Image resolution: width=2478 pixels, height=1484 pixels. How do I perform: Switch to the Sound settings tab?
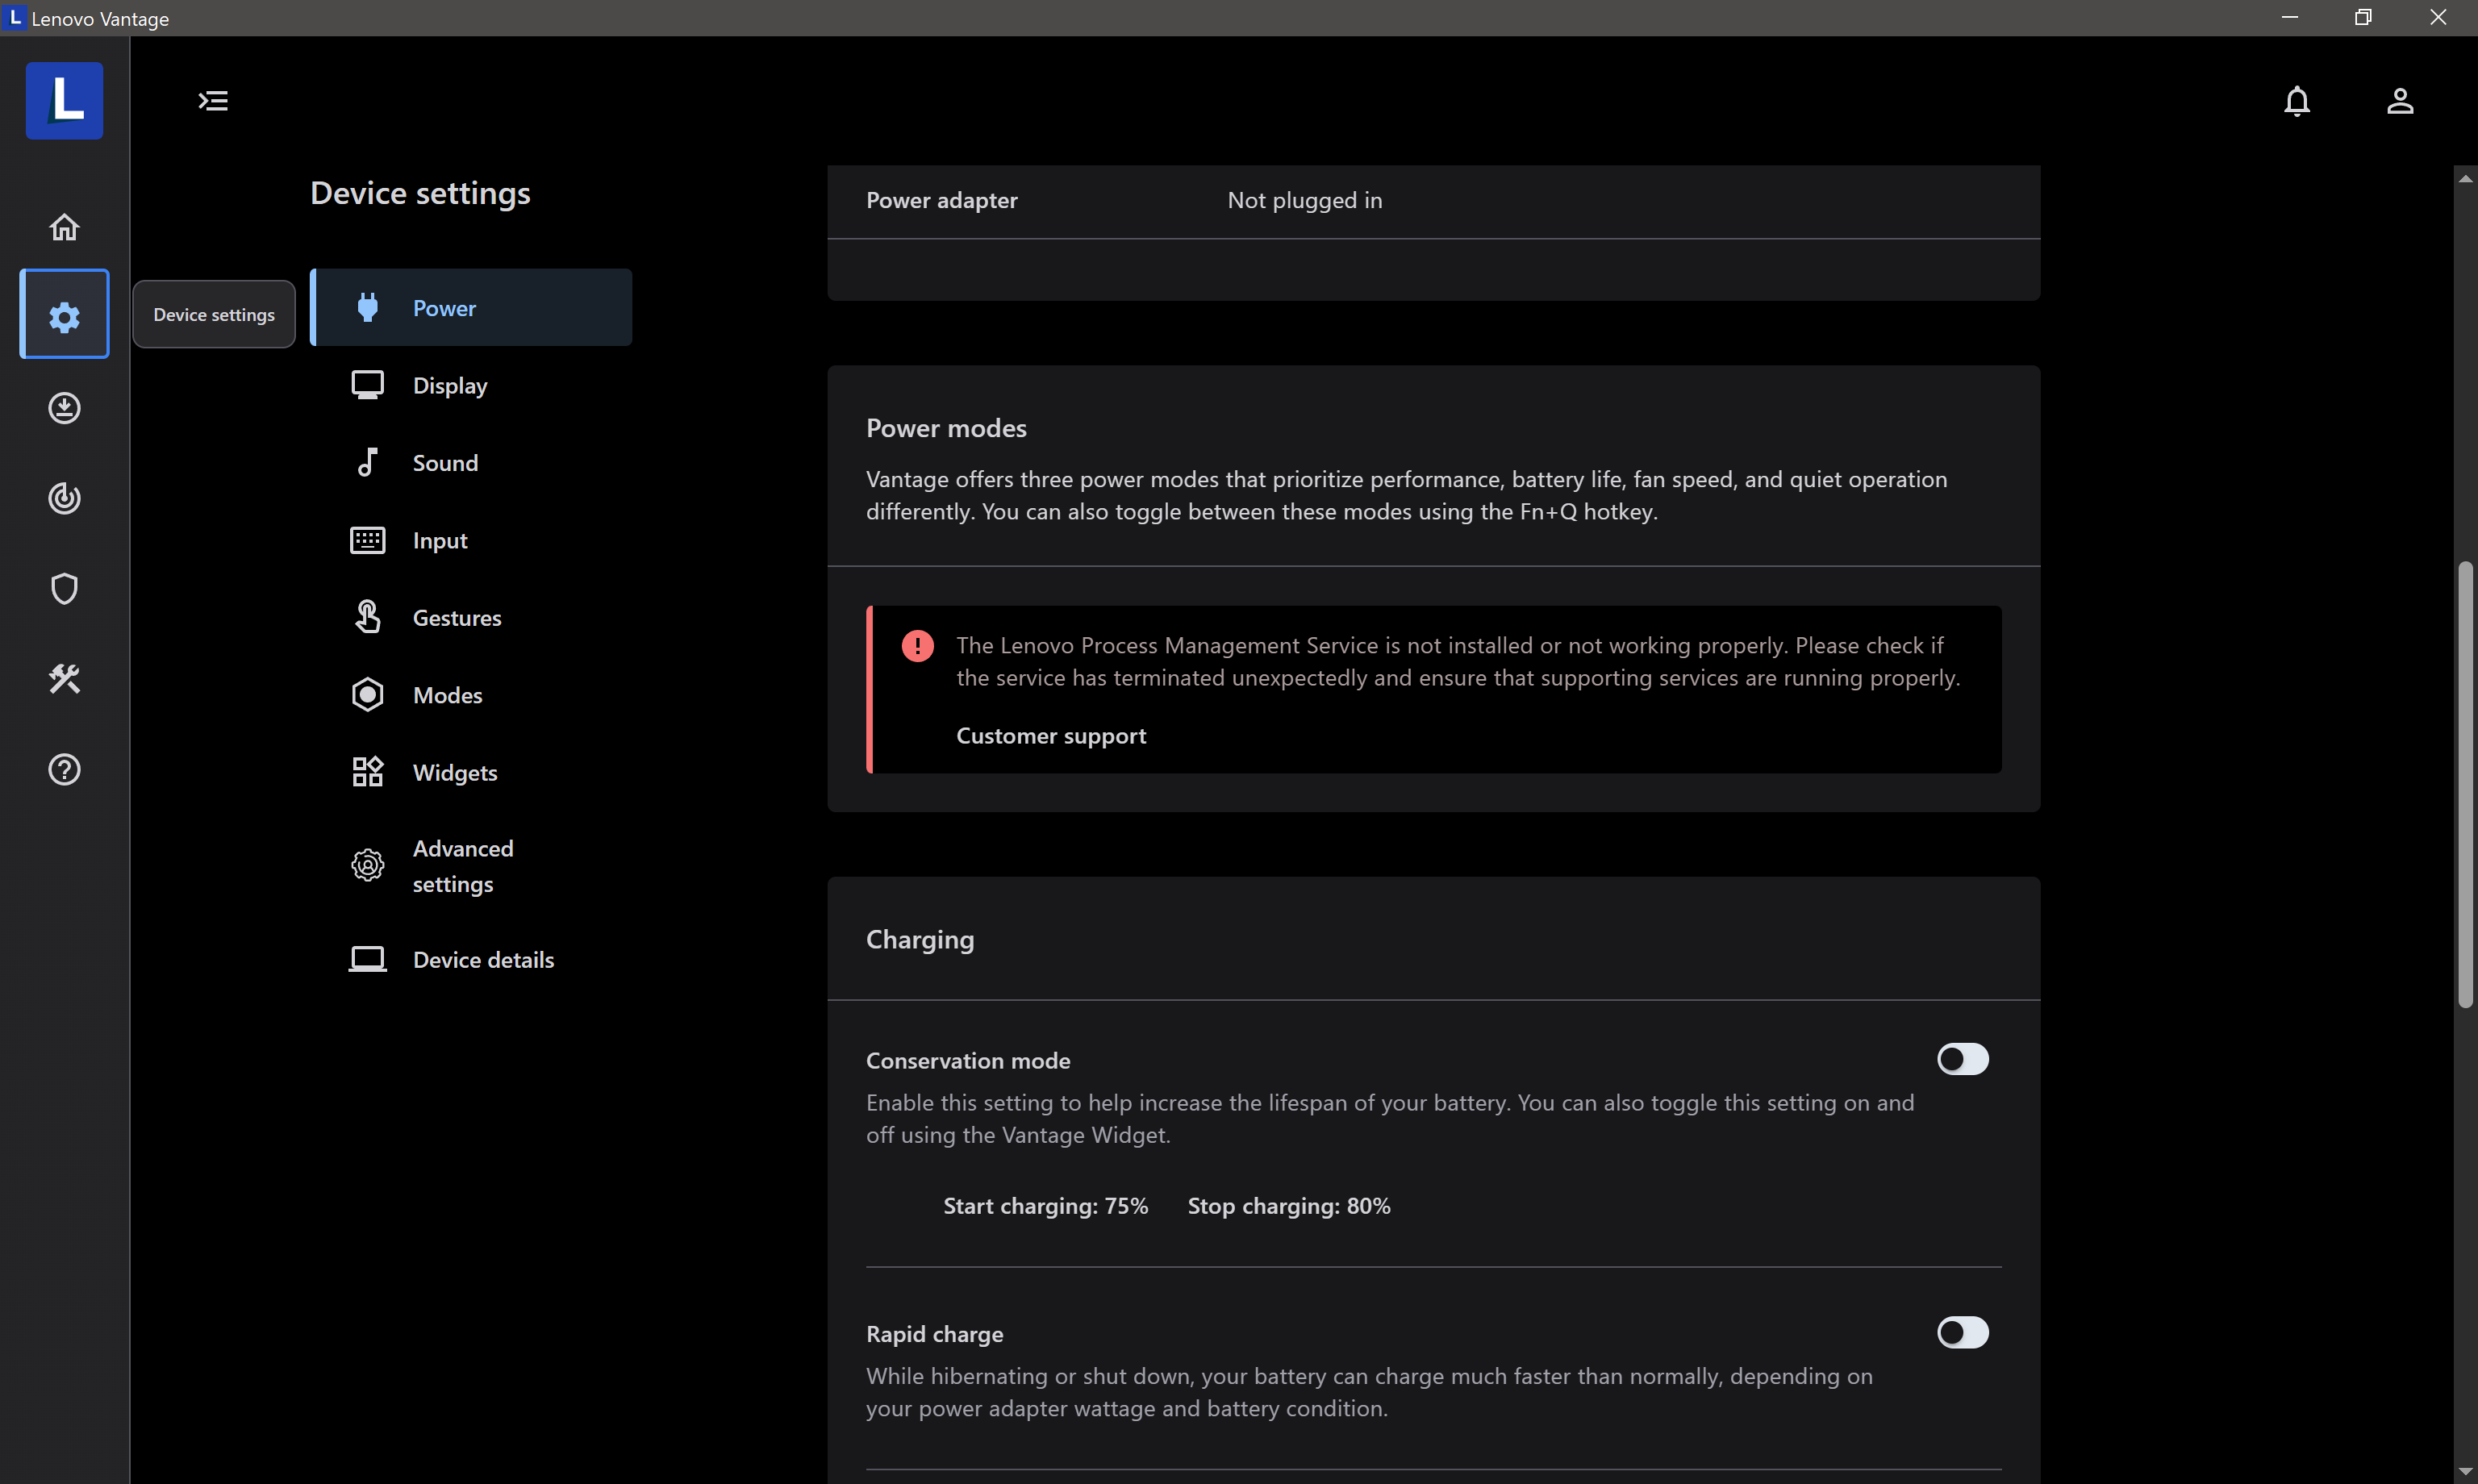coord(445,463)
